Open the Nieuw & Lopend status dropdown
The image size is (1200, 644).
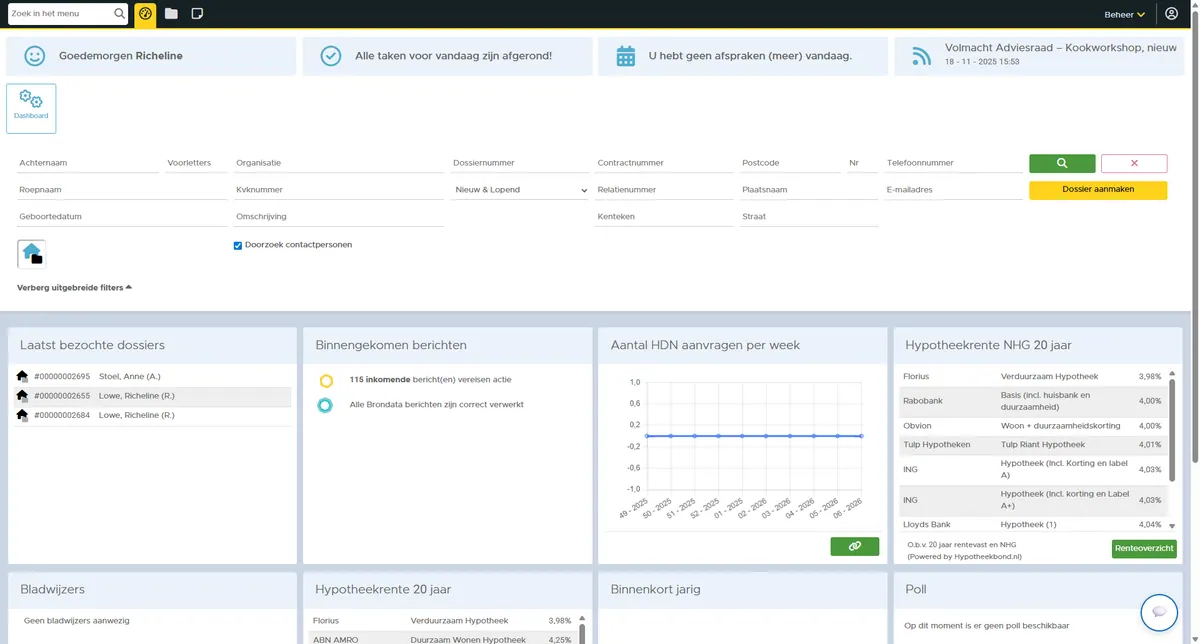520,189
